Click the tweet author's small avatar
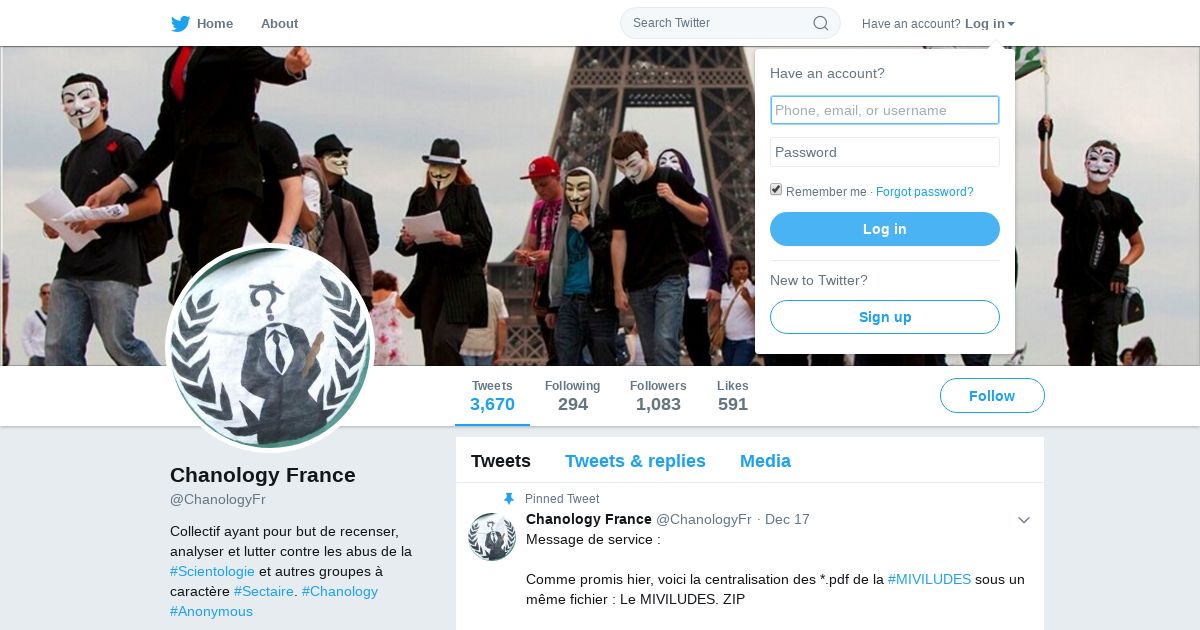 [492, 537]
